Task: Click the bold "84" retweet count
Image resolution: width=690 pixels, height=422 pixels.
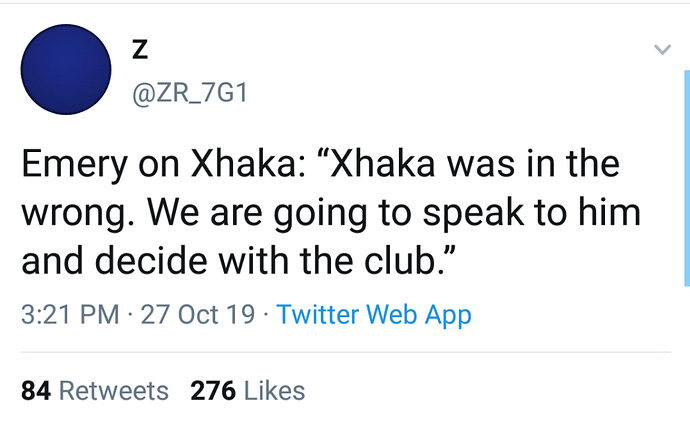Action: tap(36, 391)
